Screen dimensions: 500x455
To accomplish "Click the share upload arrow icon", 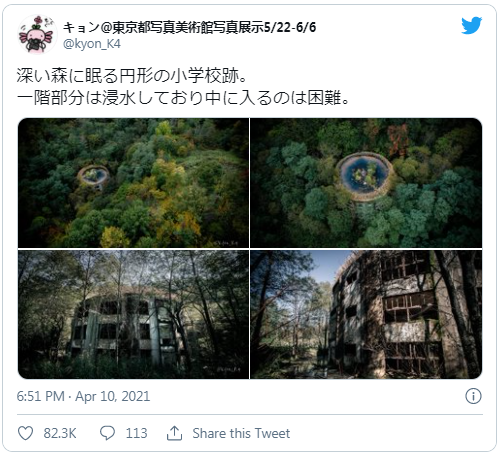I will click(x=174, y=433).
